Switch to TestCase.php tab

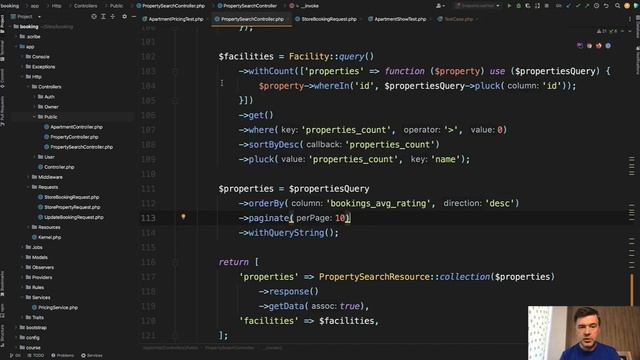point(456,19)
